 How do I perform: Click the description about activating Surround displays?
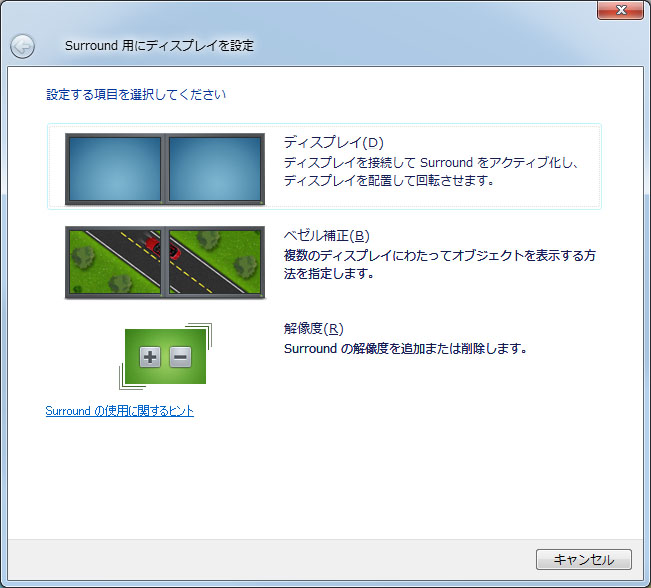point(431,172)
